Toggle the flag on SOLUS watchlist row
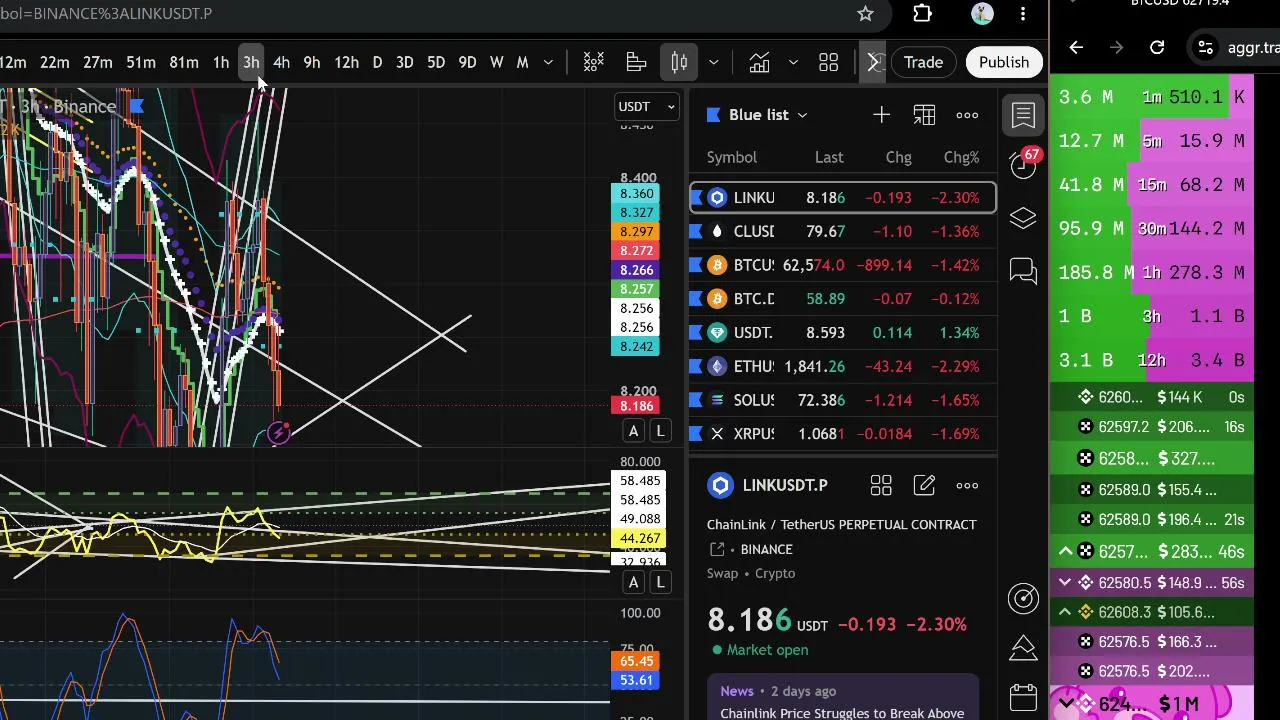The image size is (1280, 720). click(698, 400)
